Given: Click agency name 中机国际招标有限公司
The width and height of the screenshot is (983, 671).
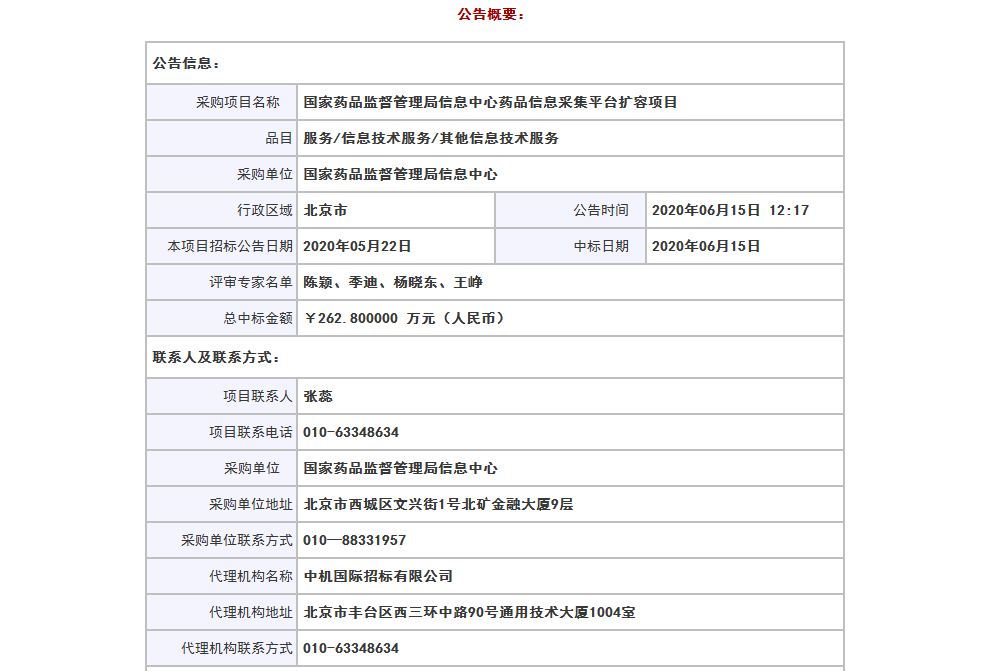Looking at the screenshot, I should tap(378, 576).
